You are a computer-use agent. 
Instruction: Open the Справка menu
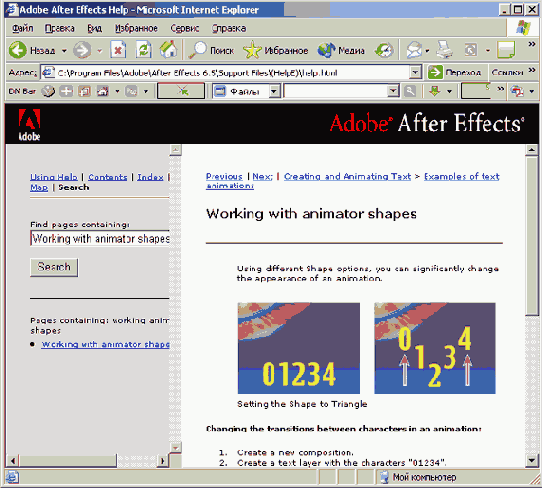[229, 28]
